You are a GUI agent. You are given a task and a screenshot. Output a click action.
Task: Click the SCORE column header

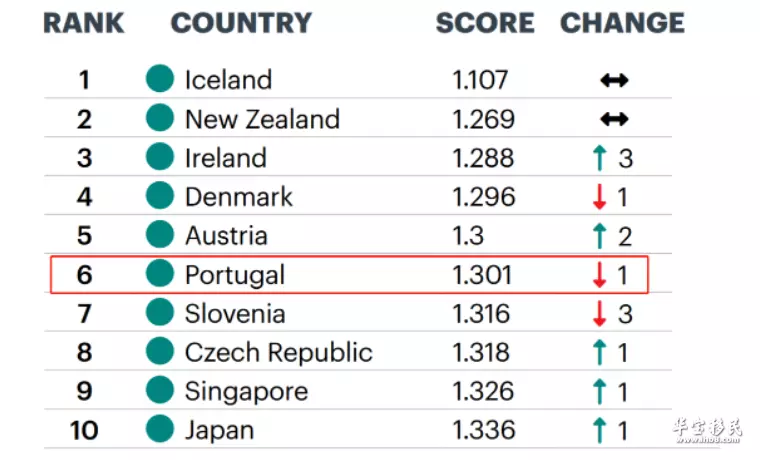(x=485, y=23)
